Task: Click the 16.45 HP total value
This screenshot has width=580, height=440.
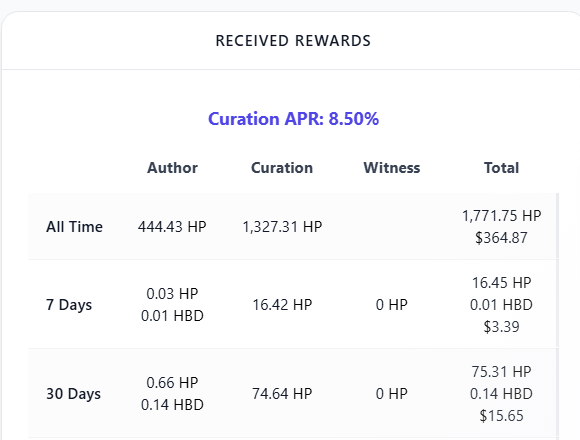Action: point(502,283)
